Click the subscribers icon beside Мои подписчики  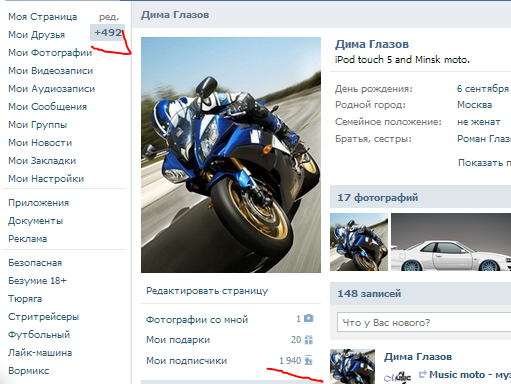pyautogui.click(x=309, y=360)
